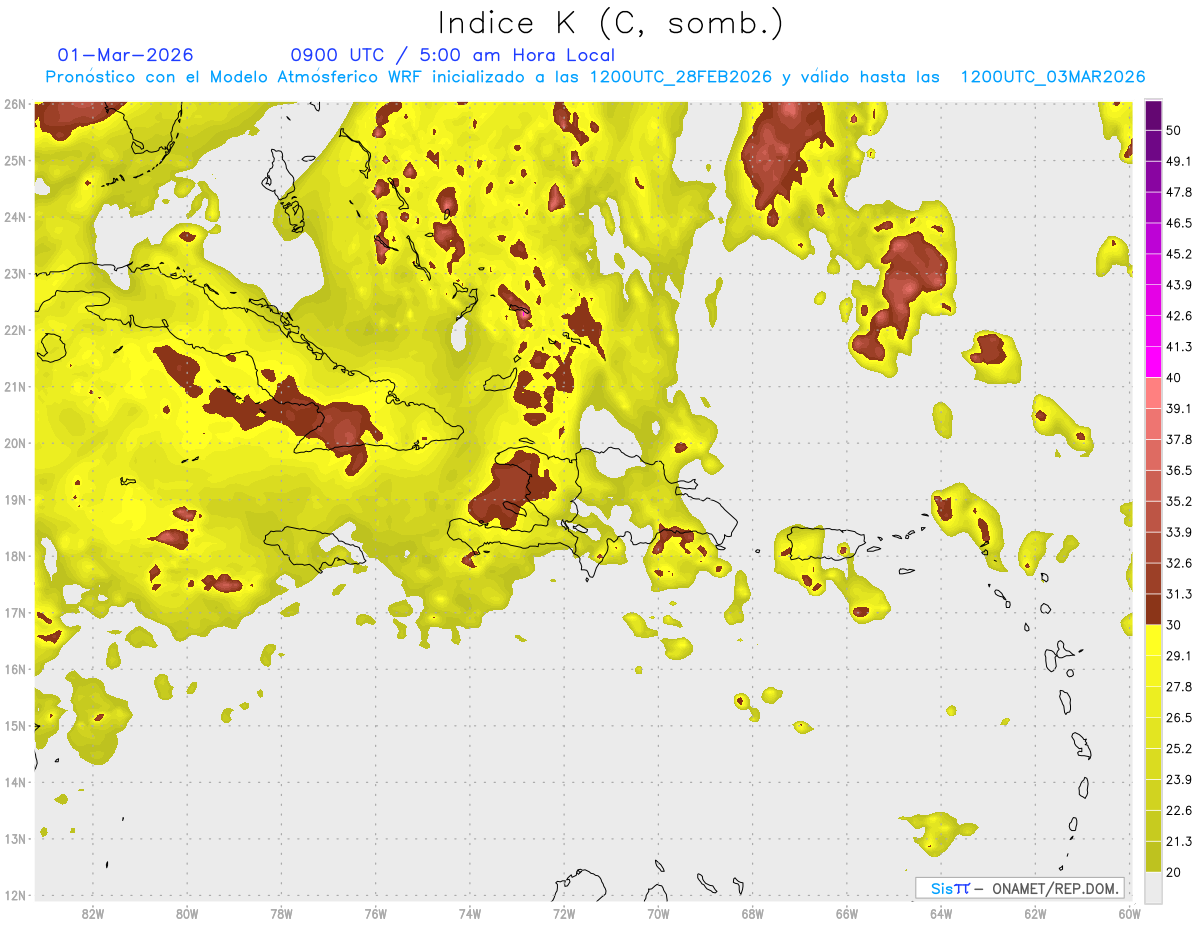This screenshot has height=927, width=1200.
Task: Click the '62W' longitude label
Action: coord(1035,913)
